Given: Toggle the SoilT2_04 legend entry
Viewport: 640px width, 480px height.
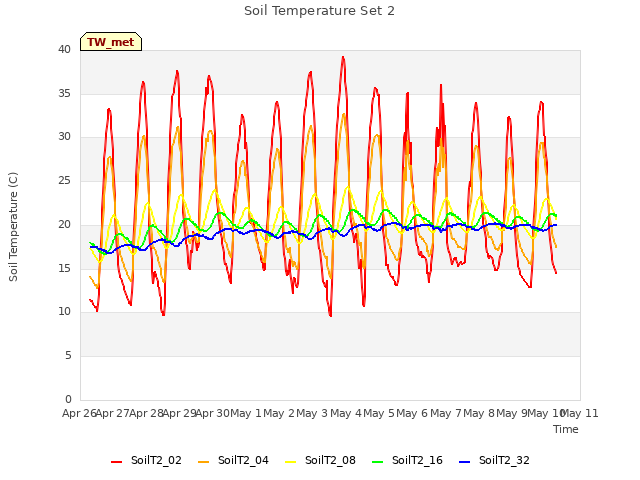Looking at the screenshot, I should click(x=233, y=461).
